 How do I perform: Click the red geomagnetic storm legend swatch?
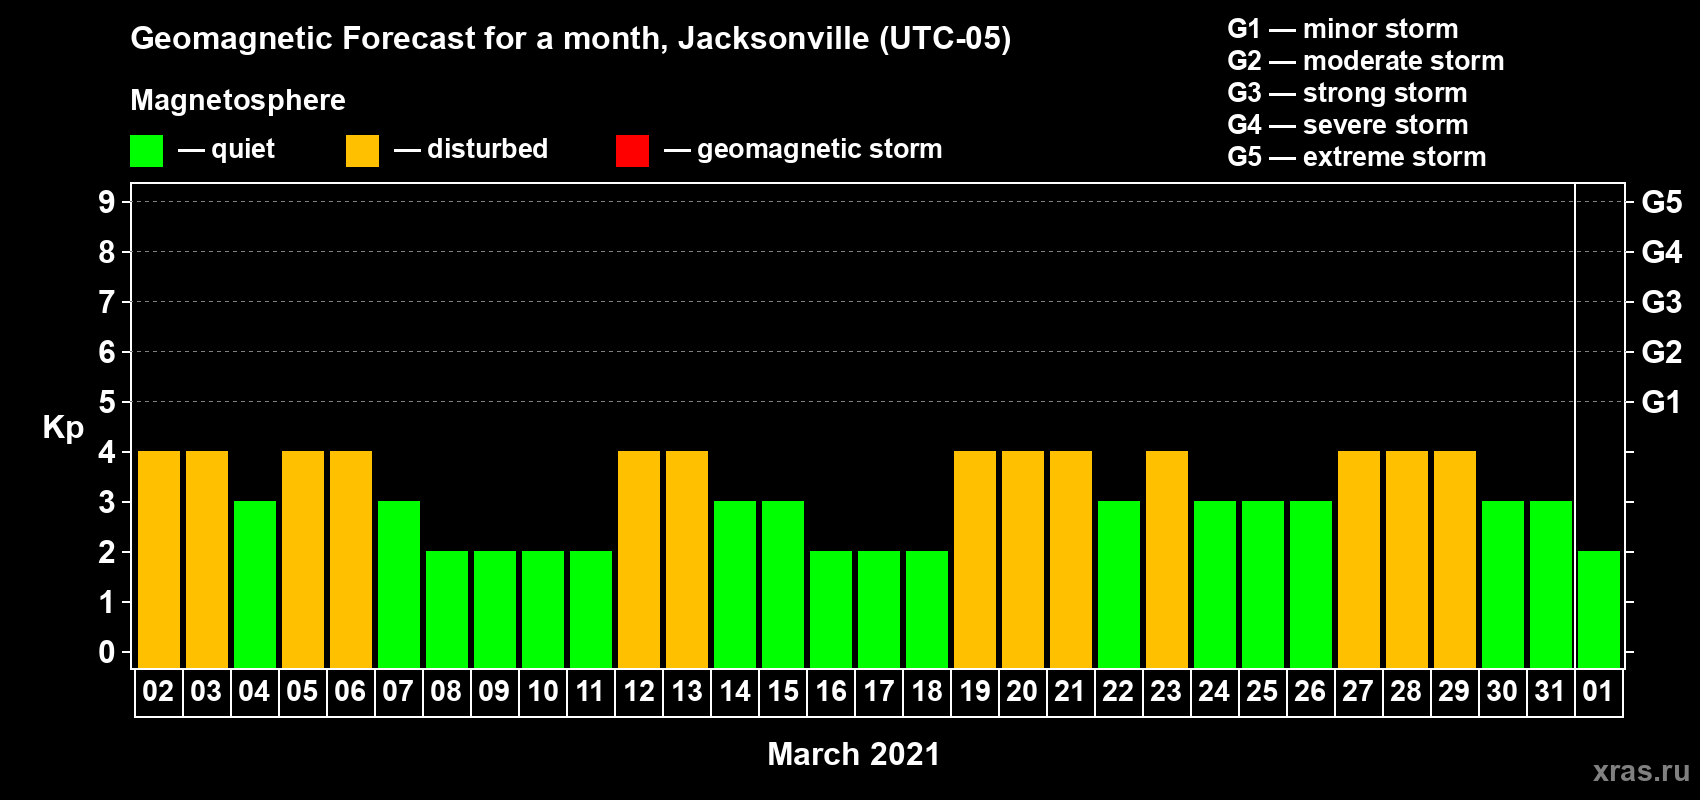[632, 151]
